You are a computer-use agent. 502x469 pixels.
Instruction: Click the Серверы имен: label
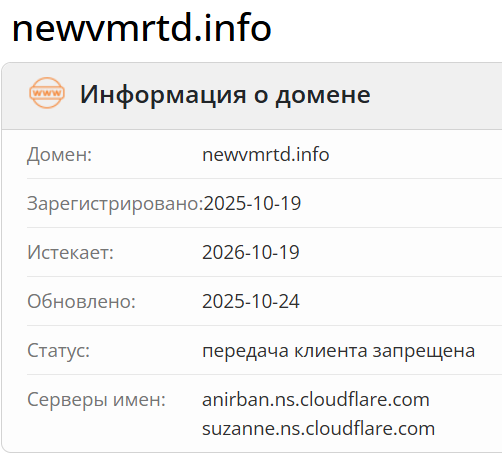tap(96, 400)
